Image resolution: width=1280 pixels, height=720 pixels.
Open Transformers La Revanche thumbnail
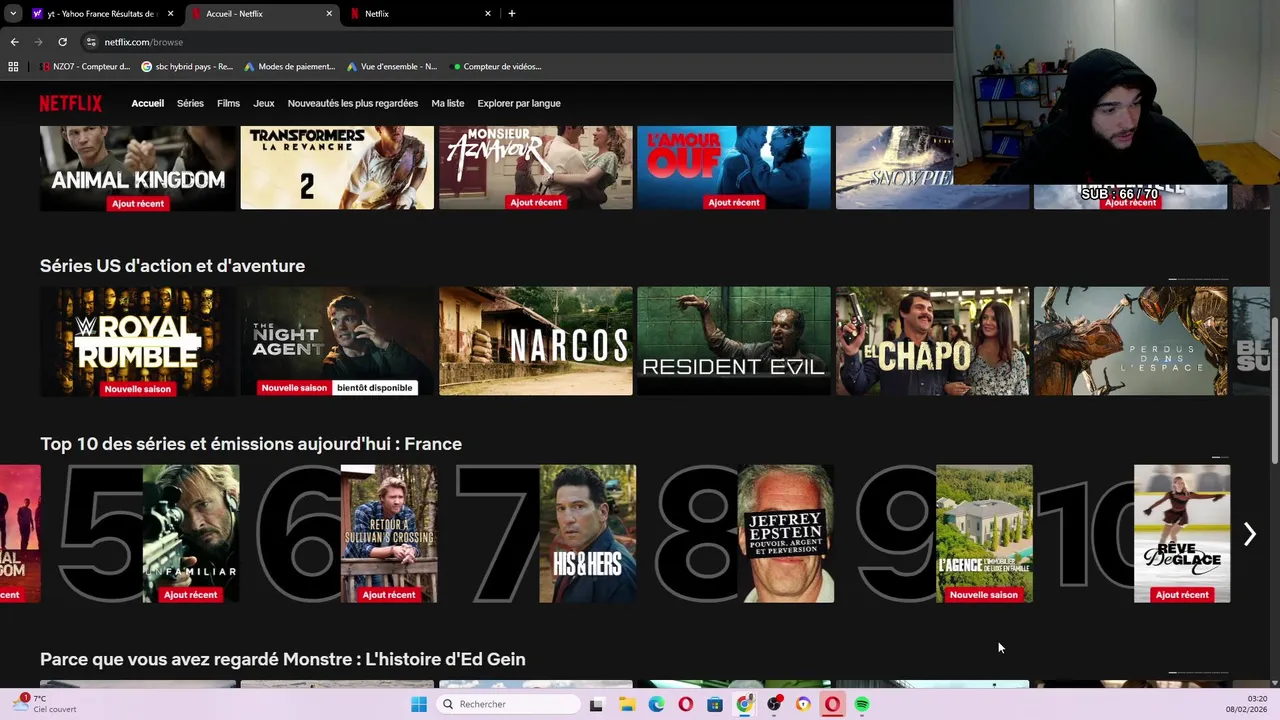[337, 168]
